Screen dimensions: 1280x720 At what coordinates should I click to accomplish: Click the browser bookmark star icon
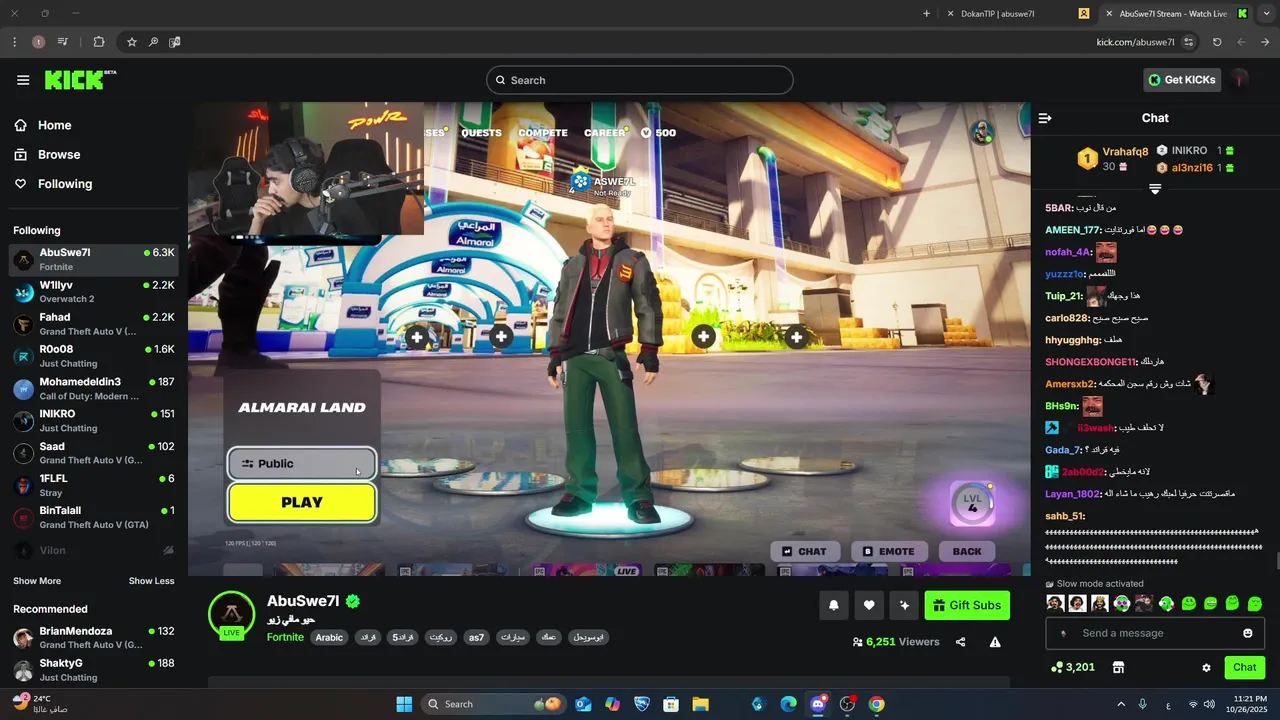(131, 42)
